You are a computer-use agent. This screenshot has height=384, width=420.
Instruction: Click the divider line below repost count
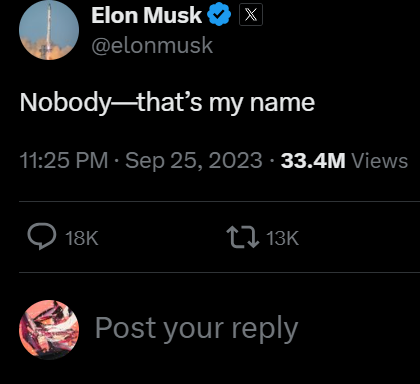click(x=219, y=272)
